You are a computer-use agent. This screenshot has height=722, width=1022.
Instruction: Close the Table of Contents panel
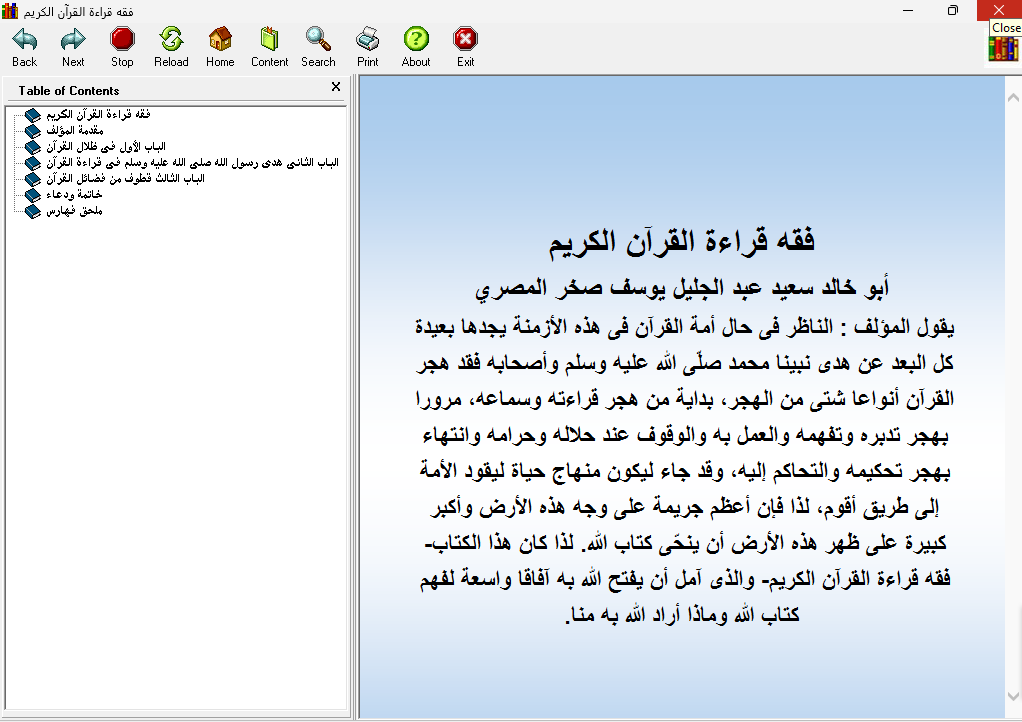coord(336,88)
